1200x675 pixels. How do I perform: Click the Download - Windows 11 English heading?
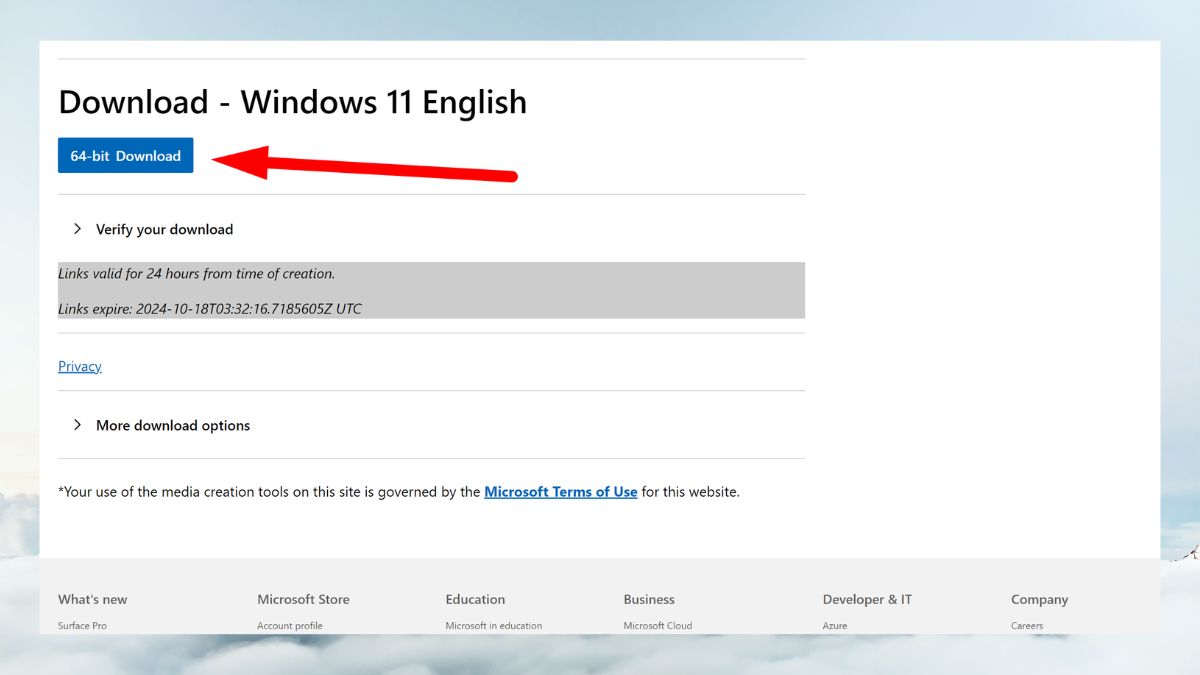[292, 102]
